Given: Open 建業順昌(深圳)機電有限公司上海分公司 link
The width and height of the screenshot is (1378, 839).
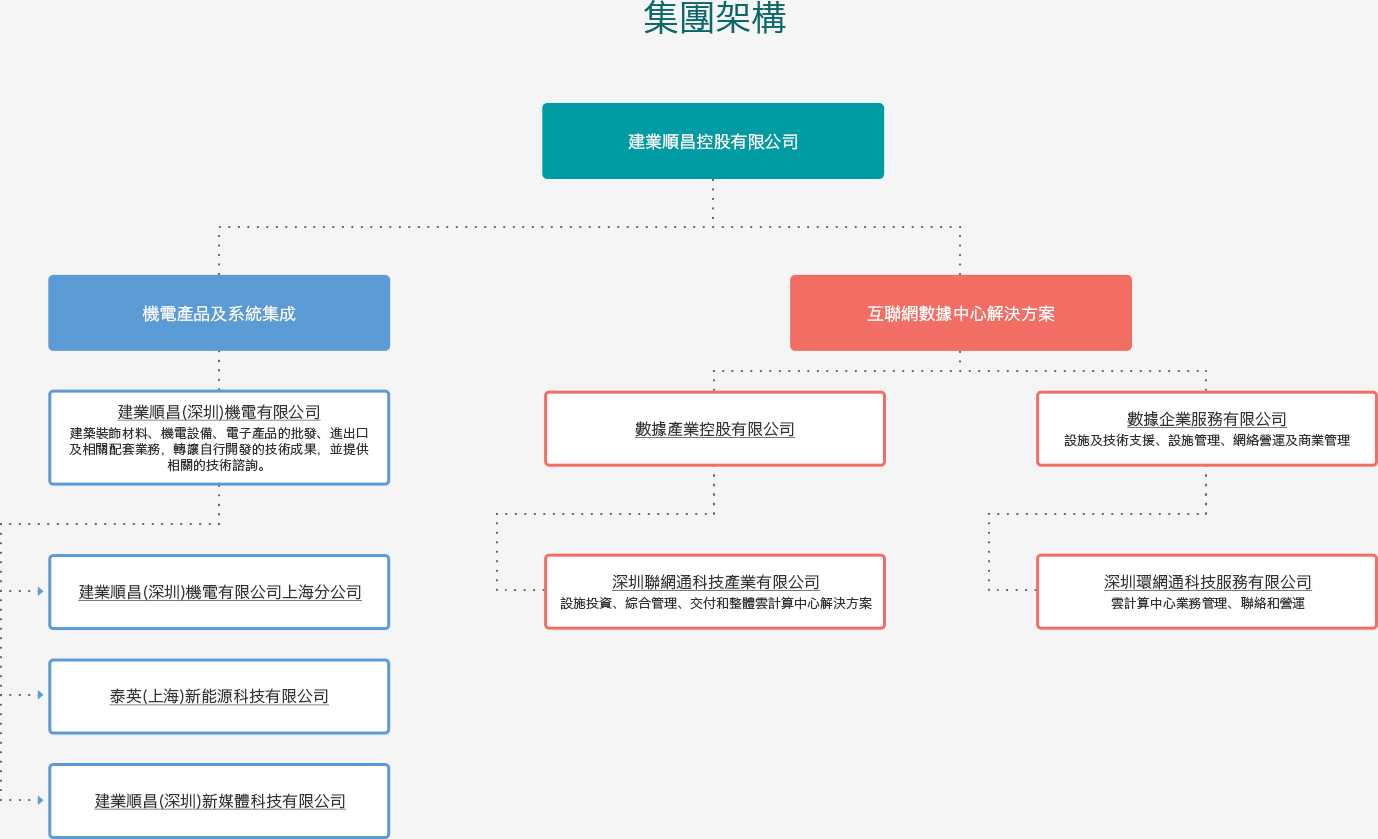Looking at the screenshot, I should [220, 592].
